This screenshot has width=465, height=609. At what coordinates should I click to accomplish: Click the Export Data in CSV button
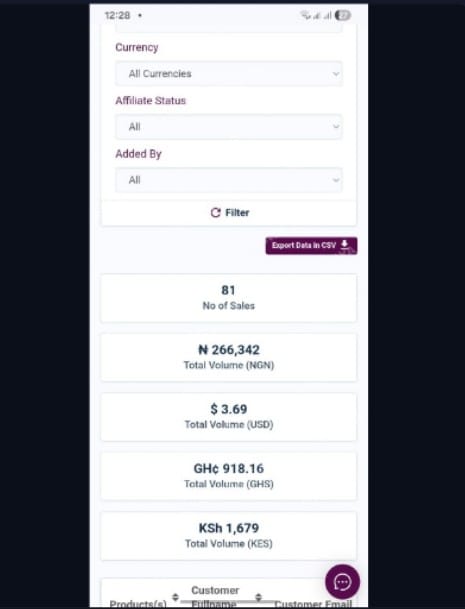[311, 245]
